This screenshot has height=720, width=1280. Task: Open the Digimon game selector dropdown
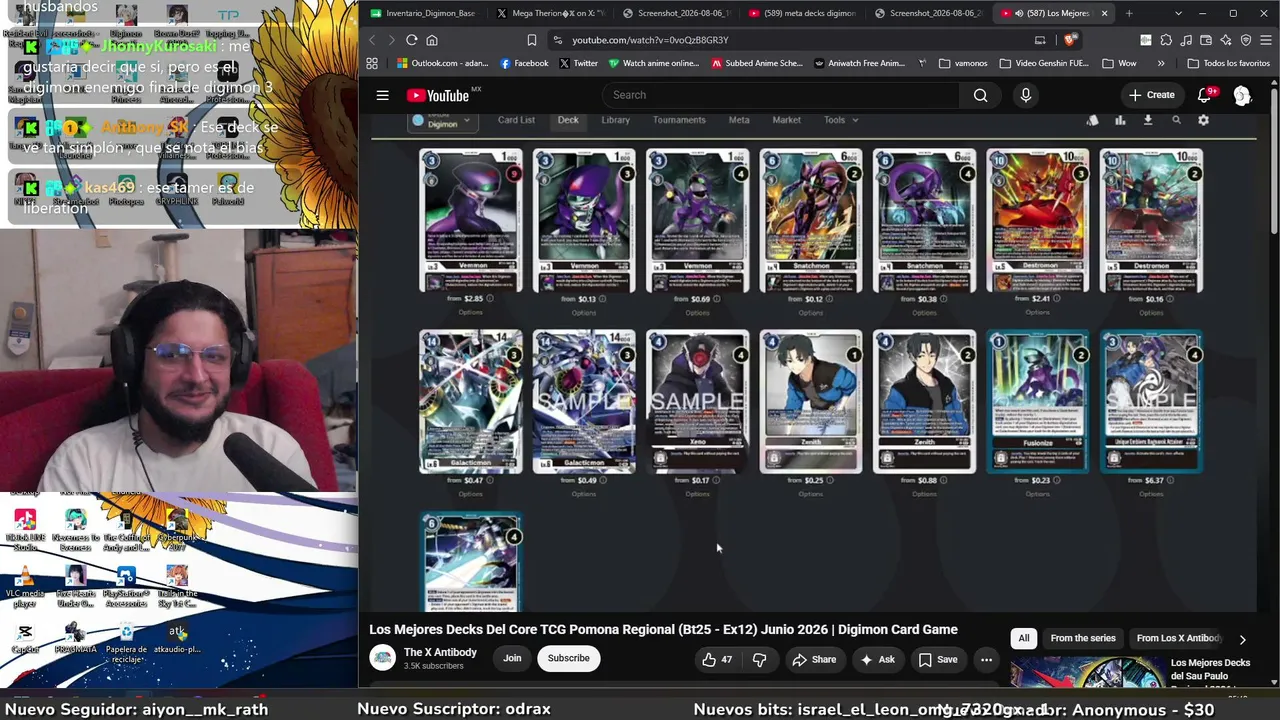(442, 120)
